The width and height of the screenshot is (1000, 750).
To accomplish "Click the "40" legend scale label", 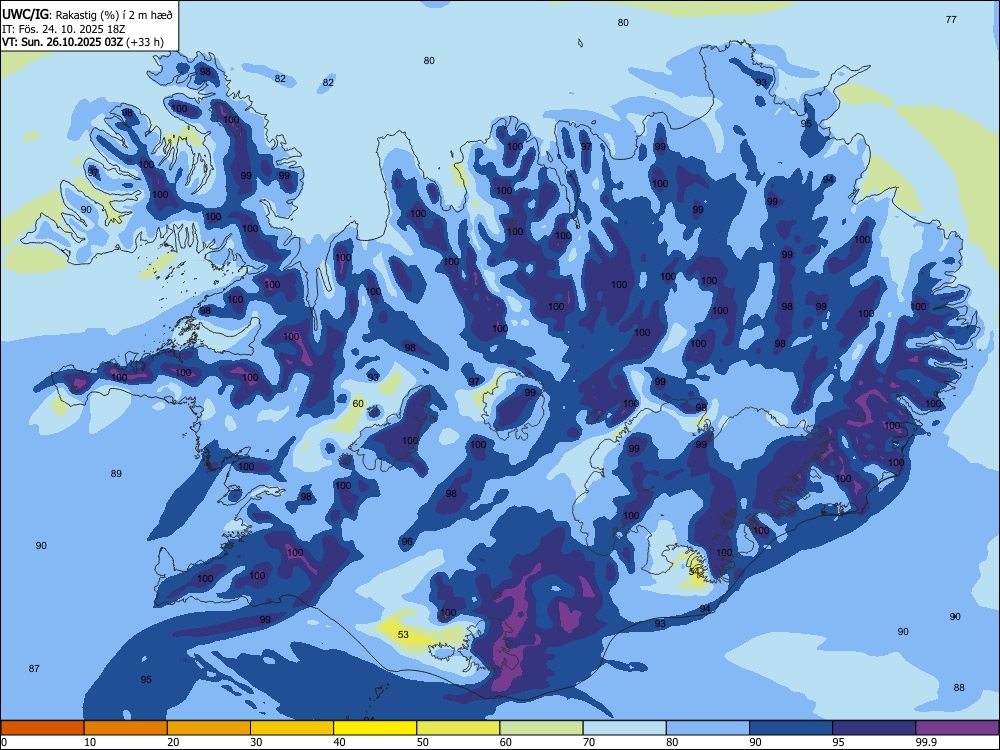I will pyautogui.click(x=339, y=742).
